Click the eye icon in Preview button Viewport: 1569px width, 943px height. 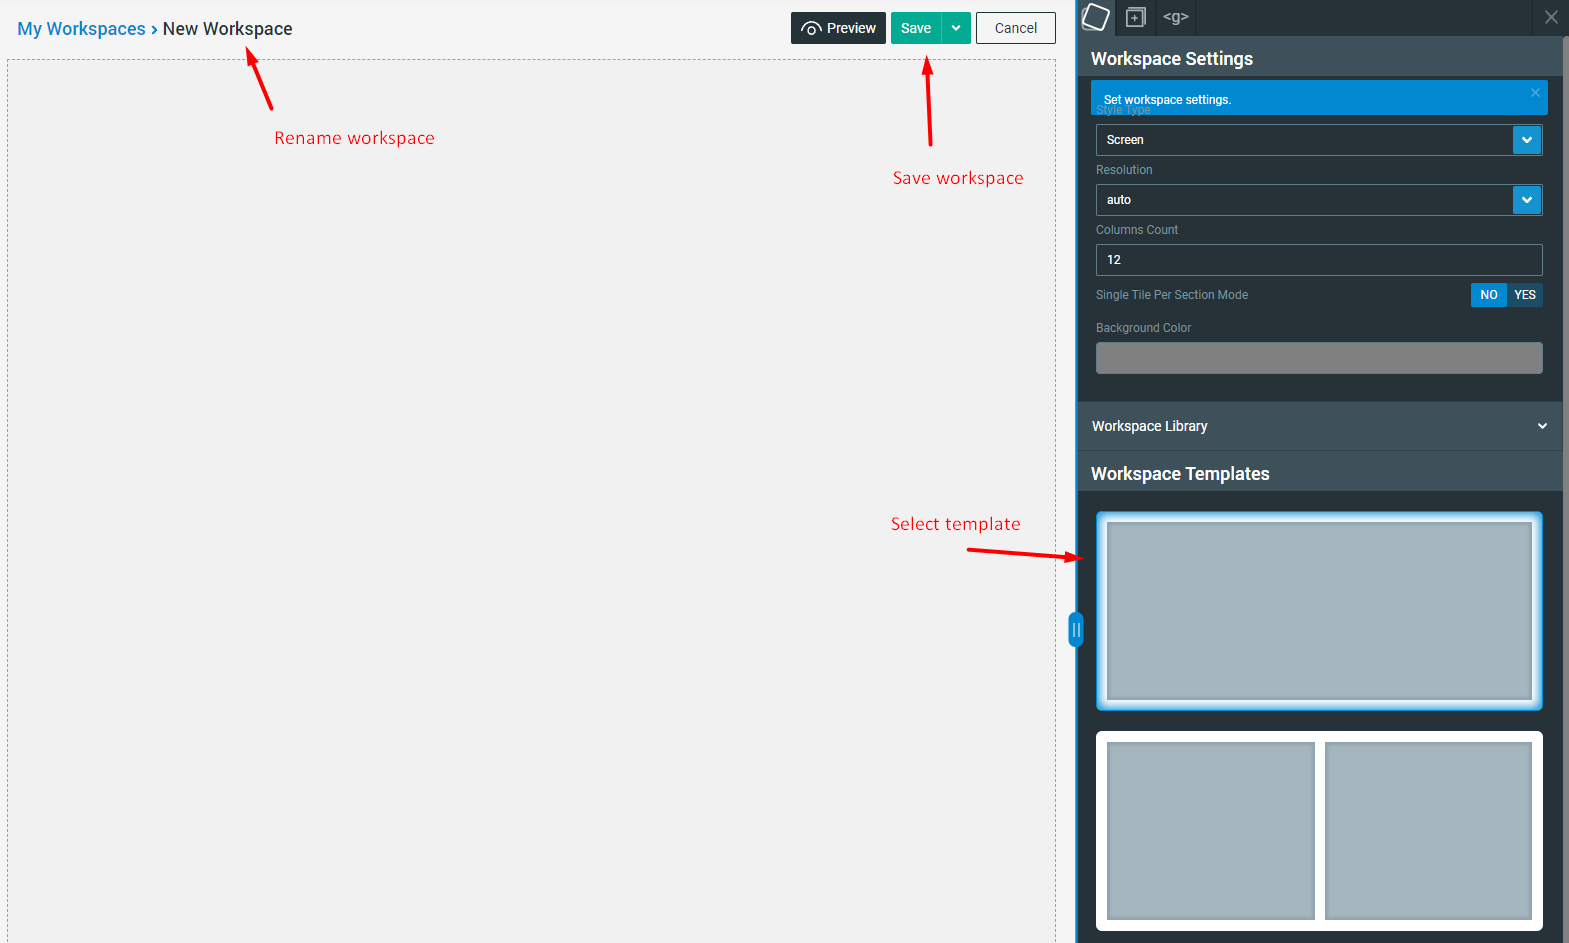click(x=811, y=29)
